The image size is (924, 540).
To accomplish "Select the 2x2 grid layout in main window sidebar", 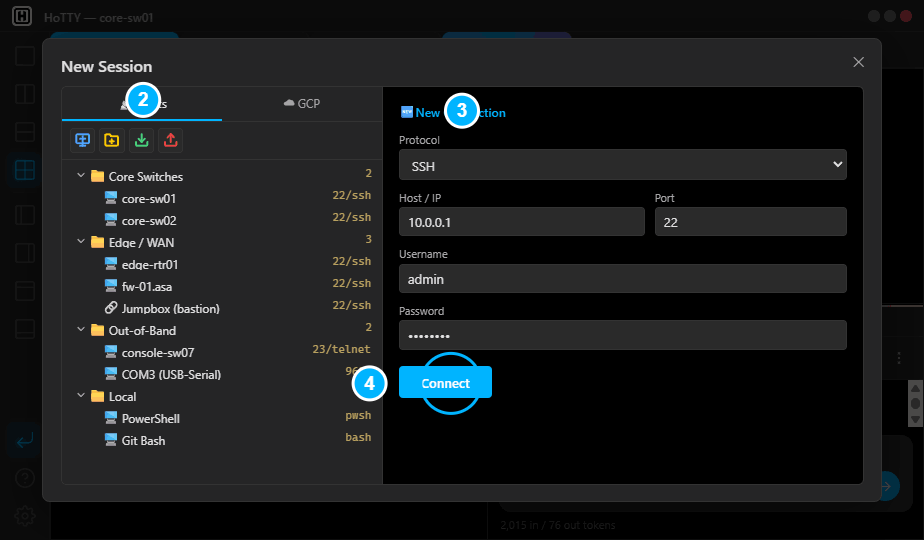I will (25, 170).
